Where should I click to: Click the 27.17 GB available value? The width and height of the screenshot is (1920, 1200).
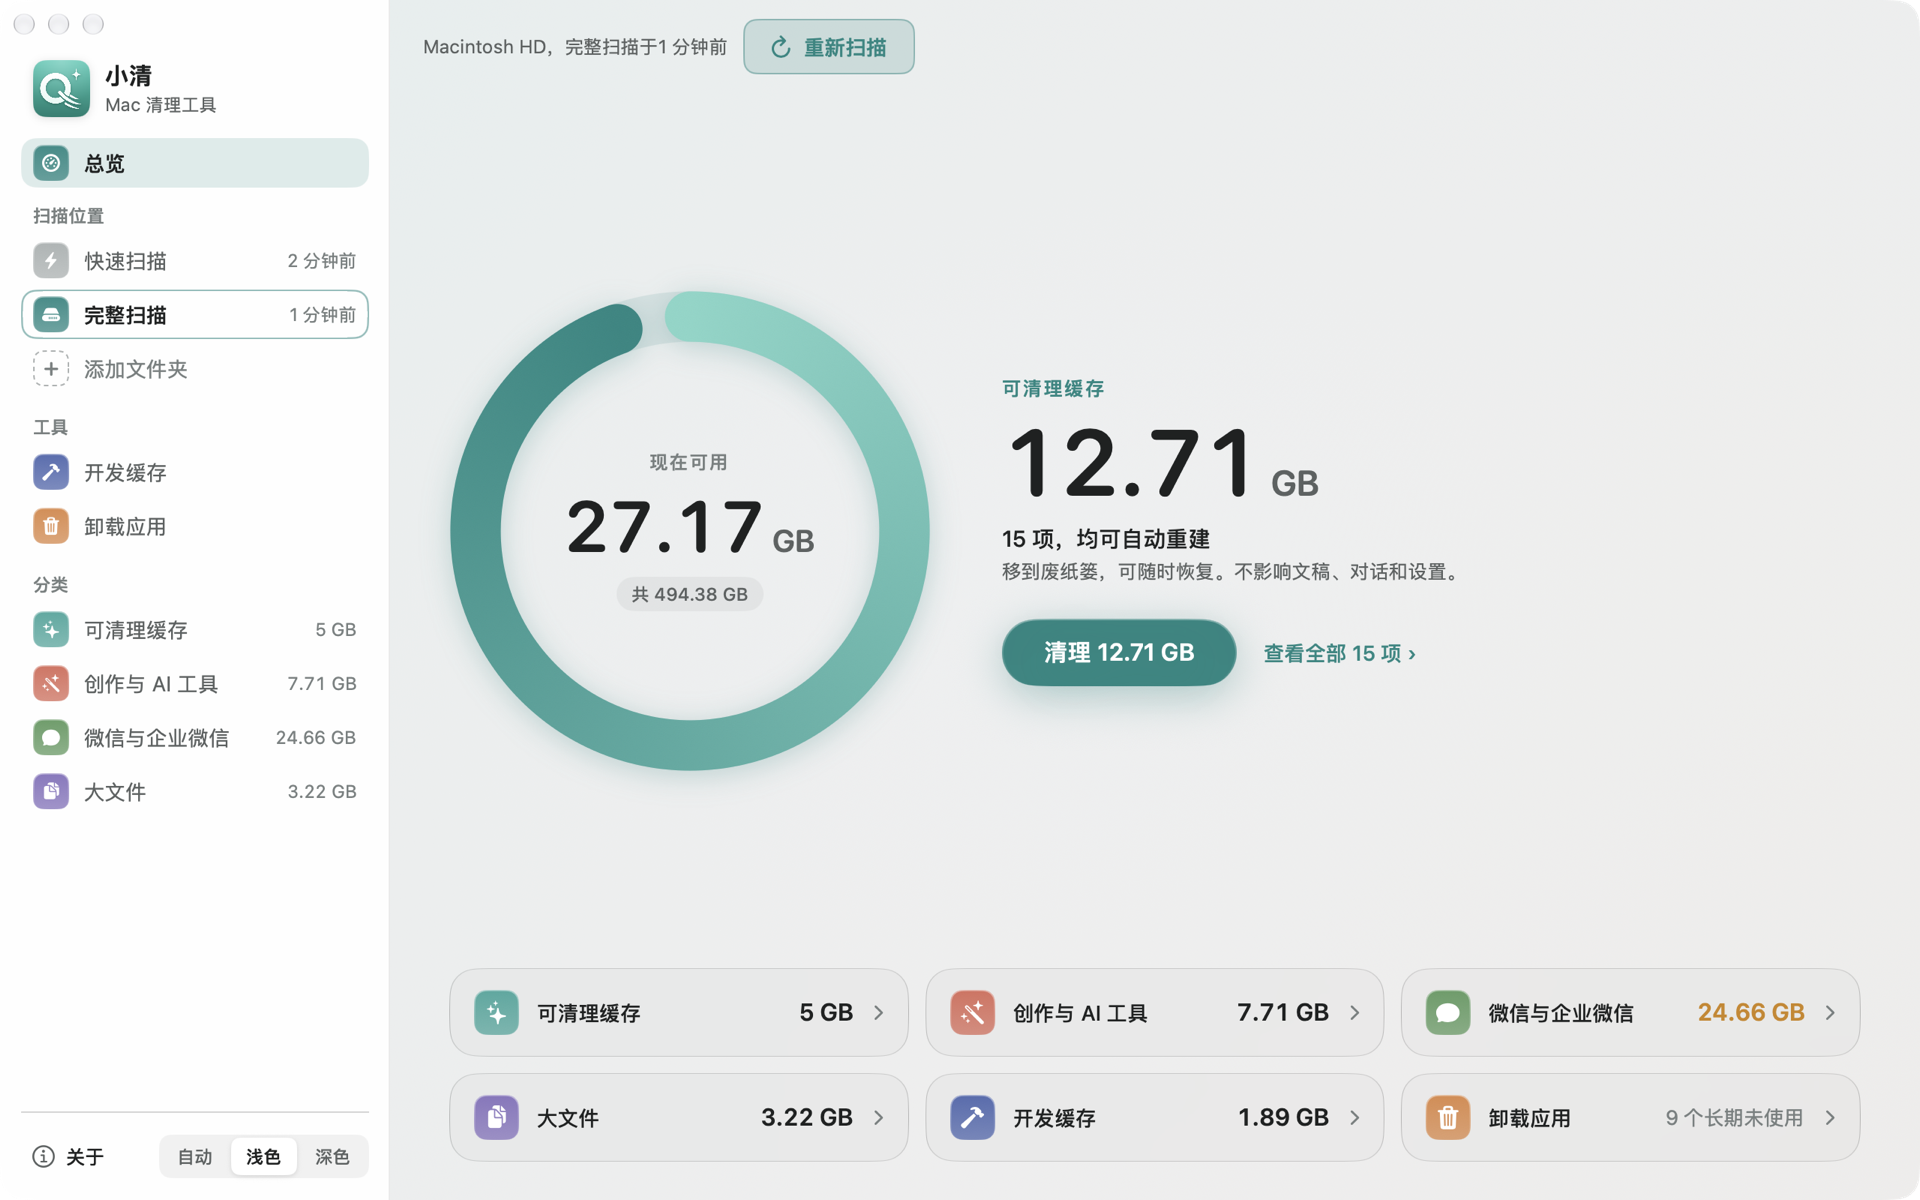(690, 528)
